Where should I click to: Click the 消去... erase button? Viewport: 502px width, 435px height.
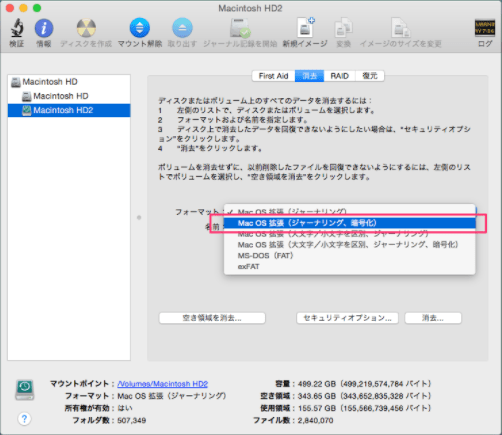point(433,318)
